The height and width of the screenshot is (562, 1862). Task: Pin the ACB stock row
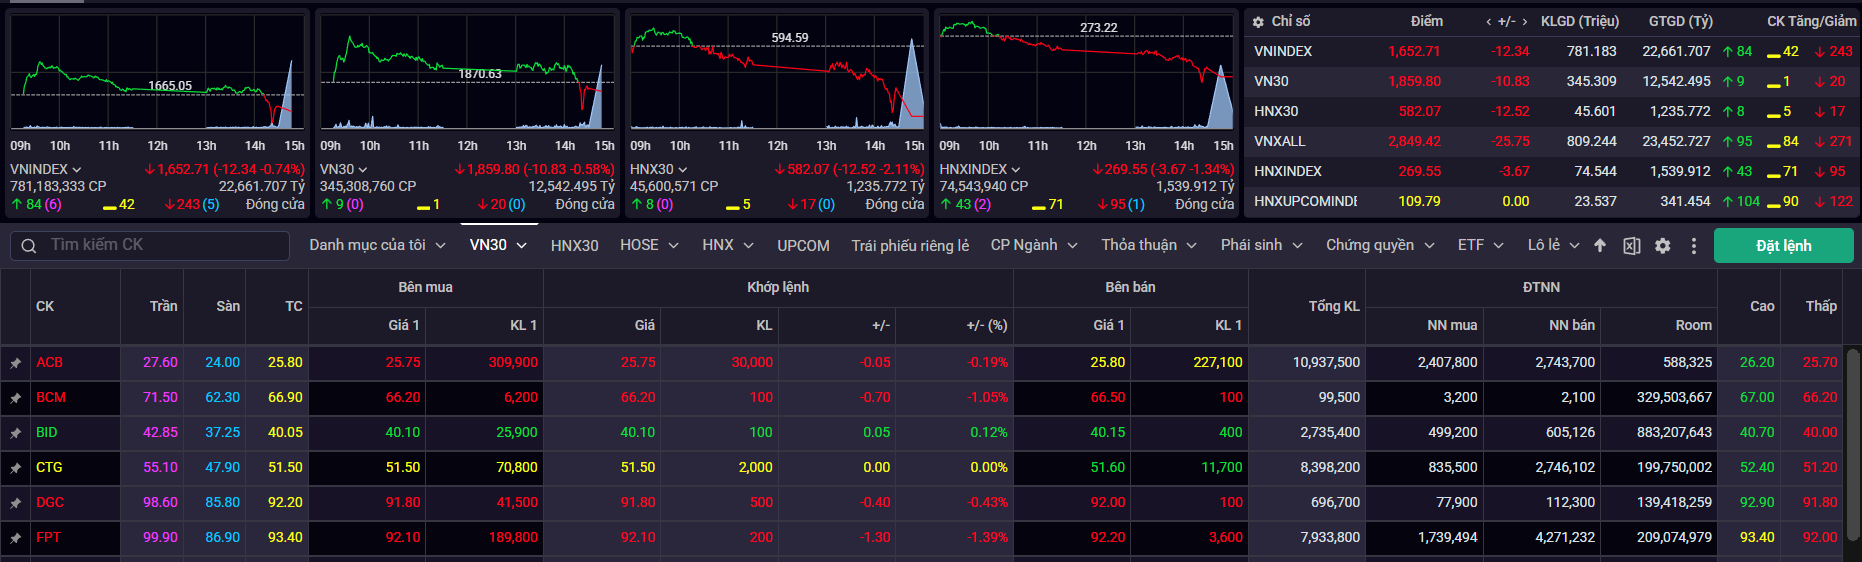click(16, 363)
